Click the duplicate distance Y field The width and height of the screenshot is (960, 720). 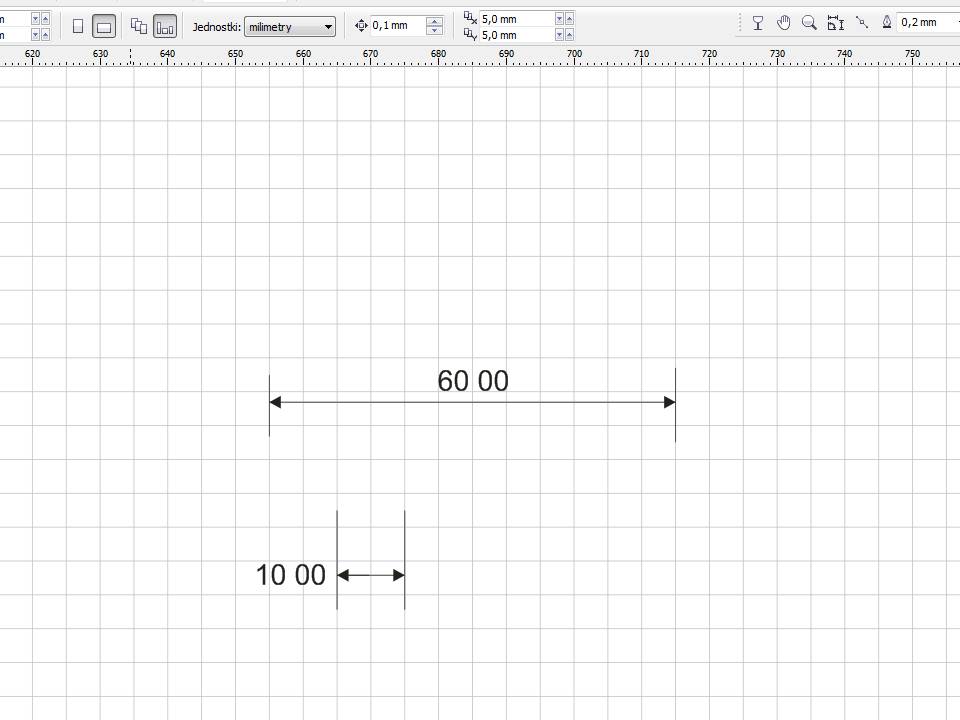pos(515,35)
